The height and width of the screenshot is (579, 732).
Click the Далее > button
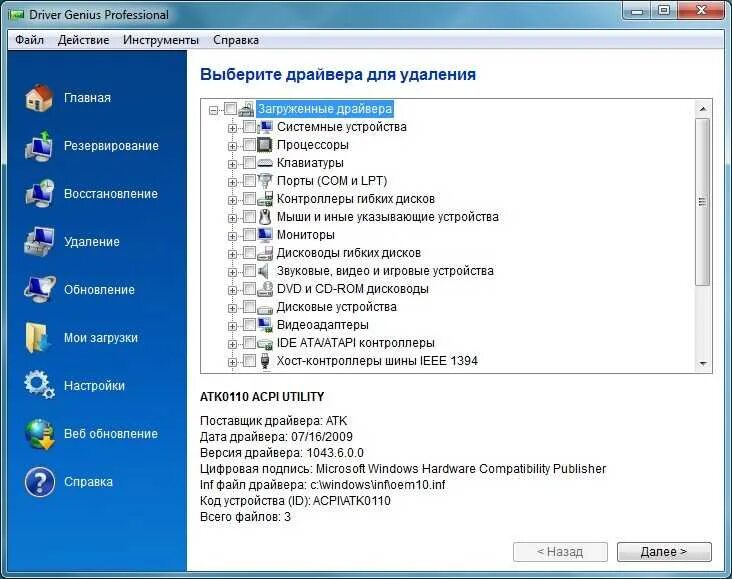[664, 552]
